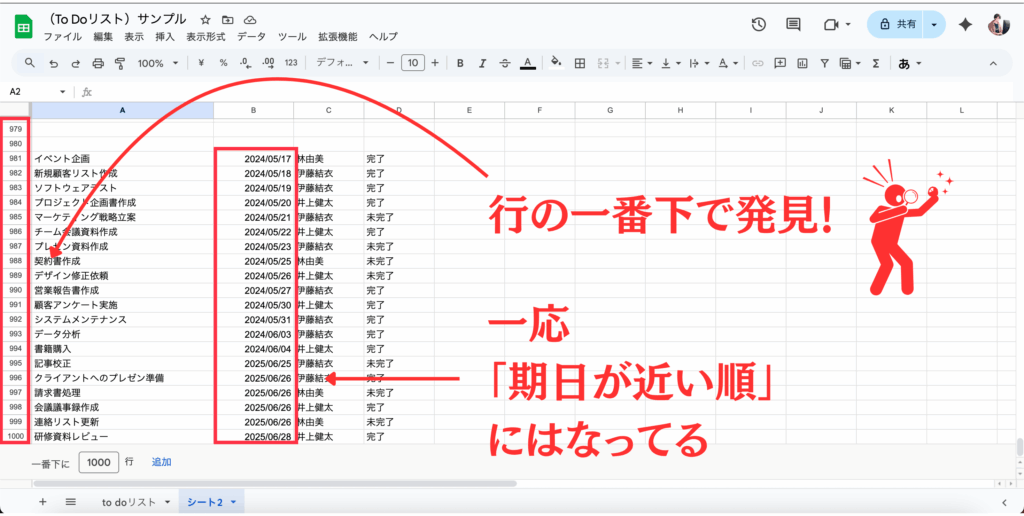Star this spreadsheet document
Viewport: 1024px width, 516px height.
pyautogui.click(x=205, y=20)
